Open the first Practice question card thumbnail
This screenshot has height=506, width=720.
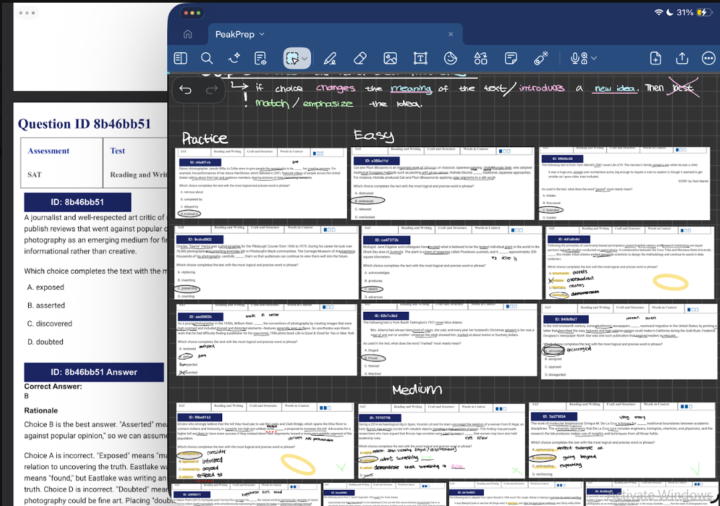pos(261,183)
